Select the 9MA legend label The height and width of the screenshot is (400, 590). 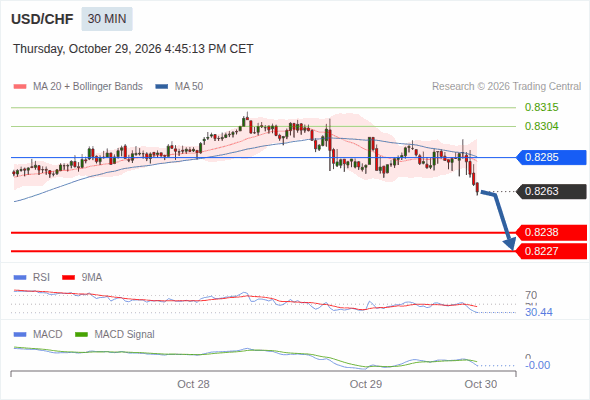92,278
